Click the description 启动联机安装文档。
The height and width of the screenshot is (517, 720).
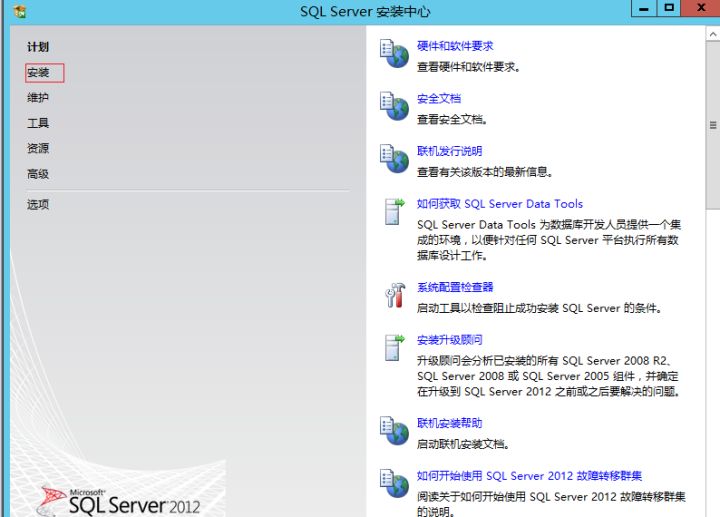(463, 444)
